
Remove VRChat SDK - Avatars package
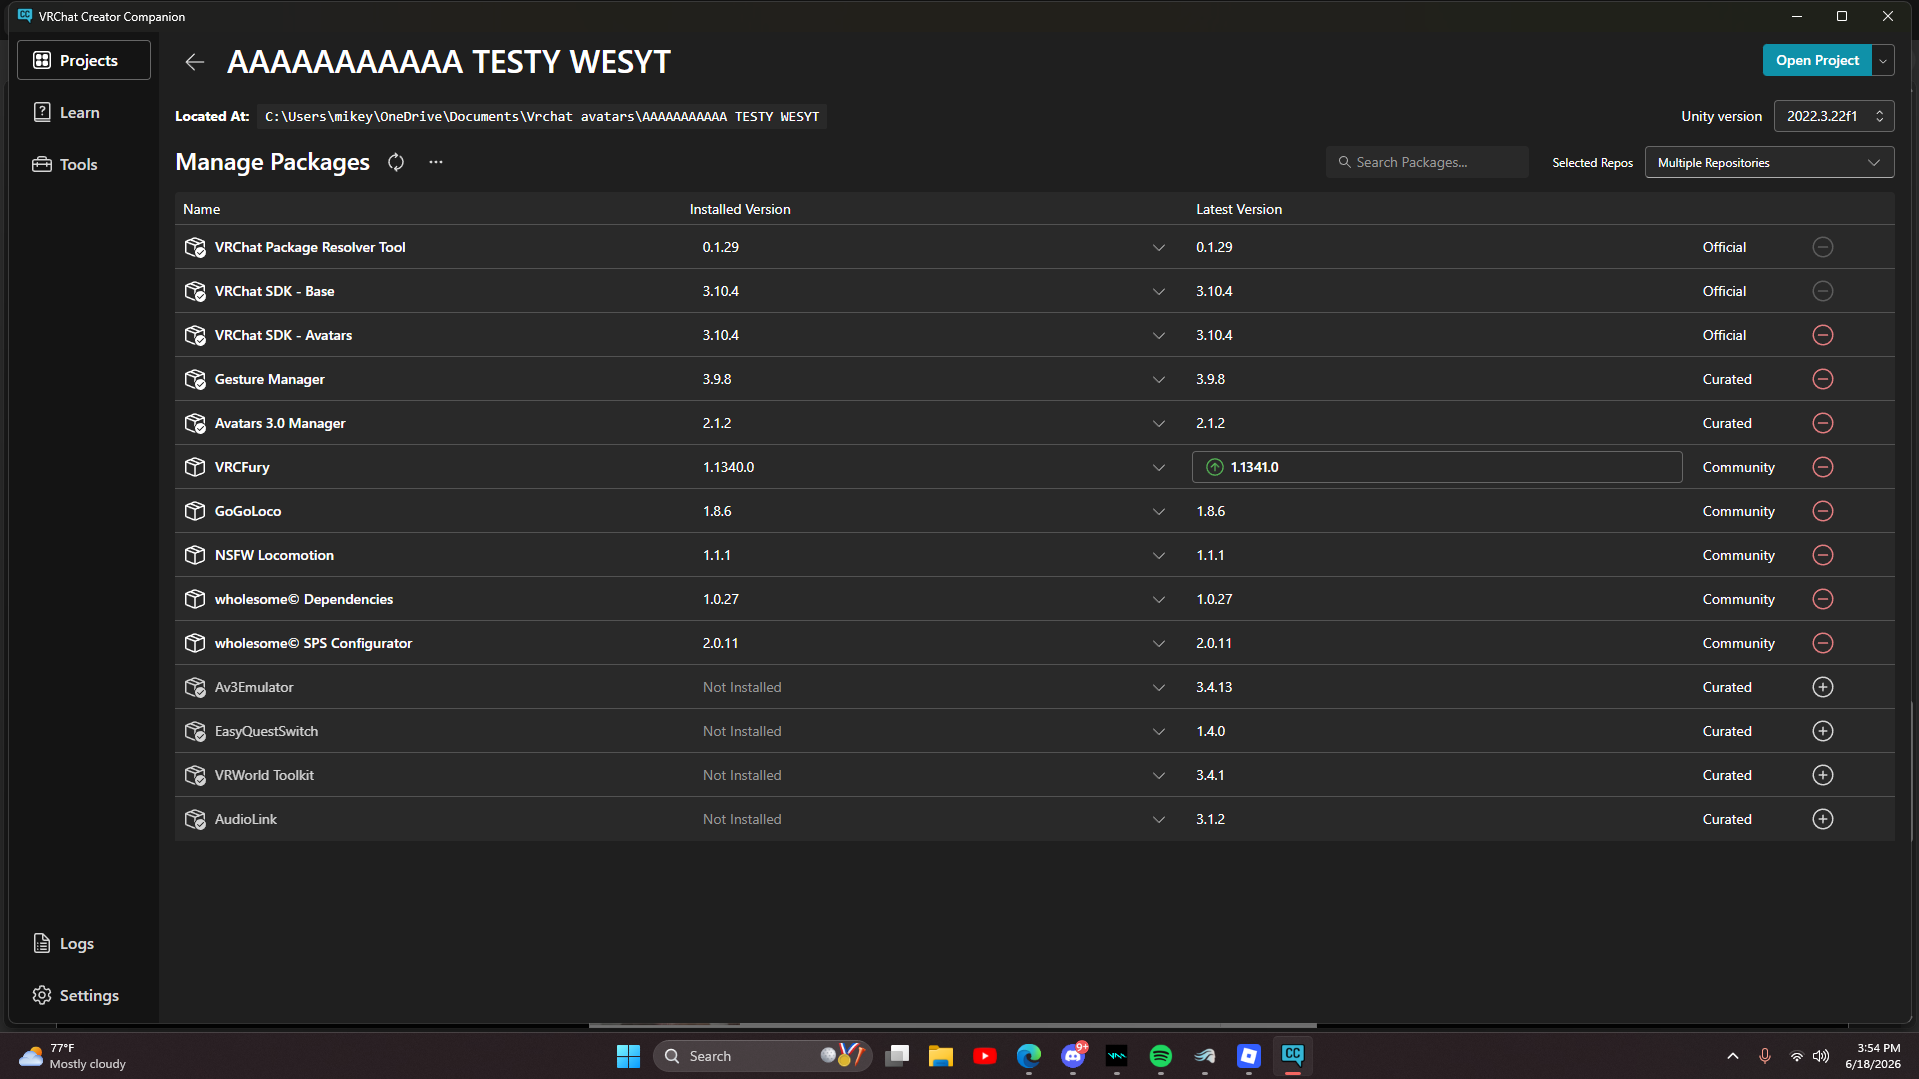(x=1823, y=335)
